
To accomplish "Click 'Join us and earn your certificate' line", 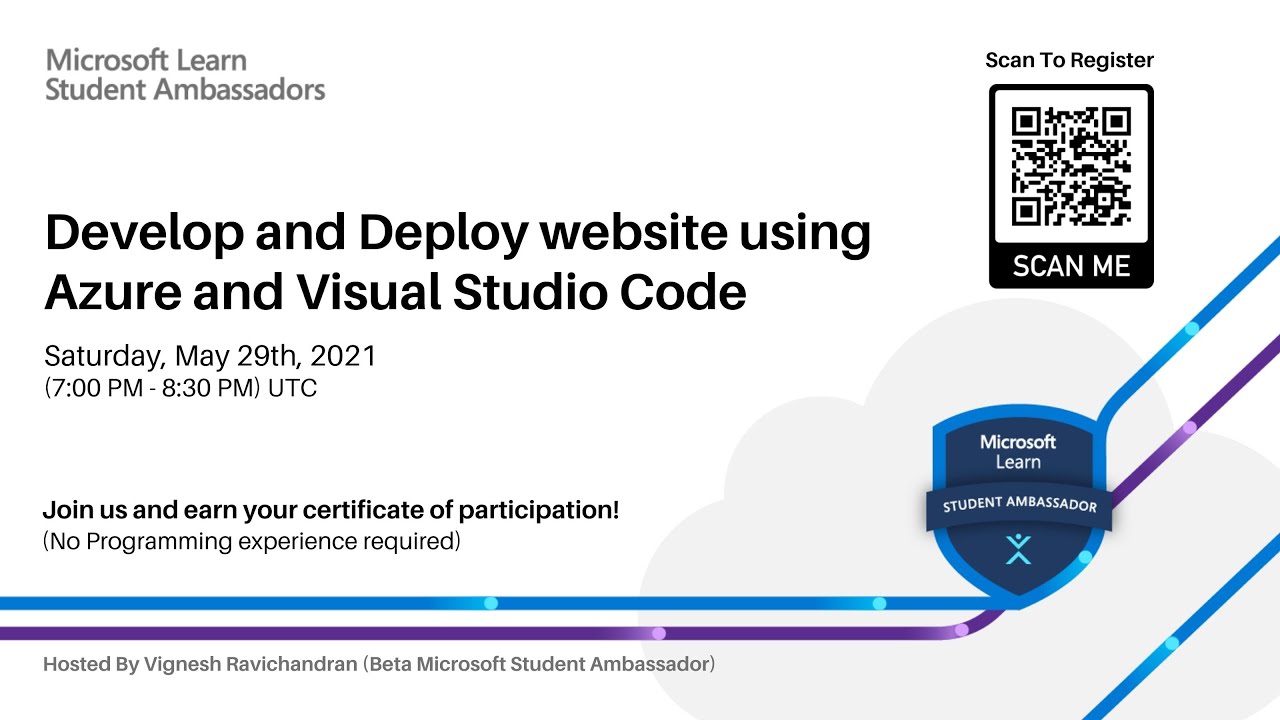I will [331, 510].
